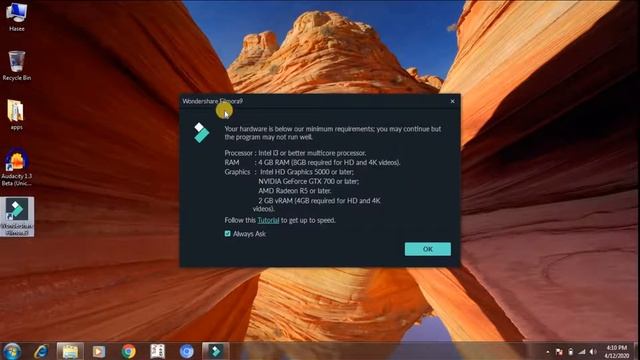Open Windows Explorer from the taskbar
Viewport: 640px width, 360px height.
click(70, 351)
